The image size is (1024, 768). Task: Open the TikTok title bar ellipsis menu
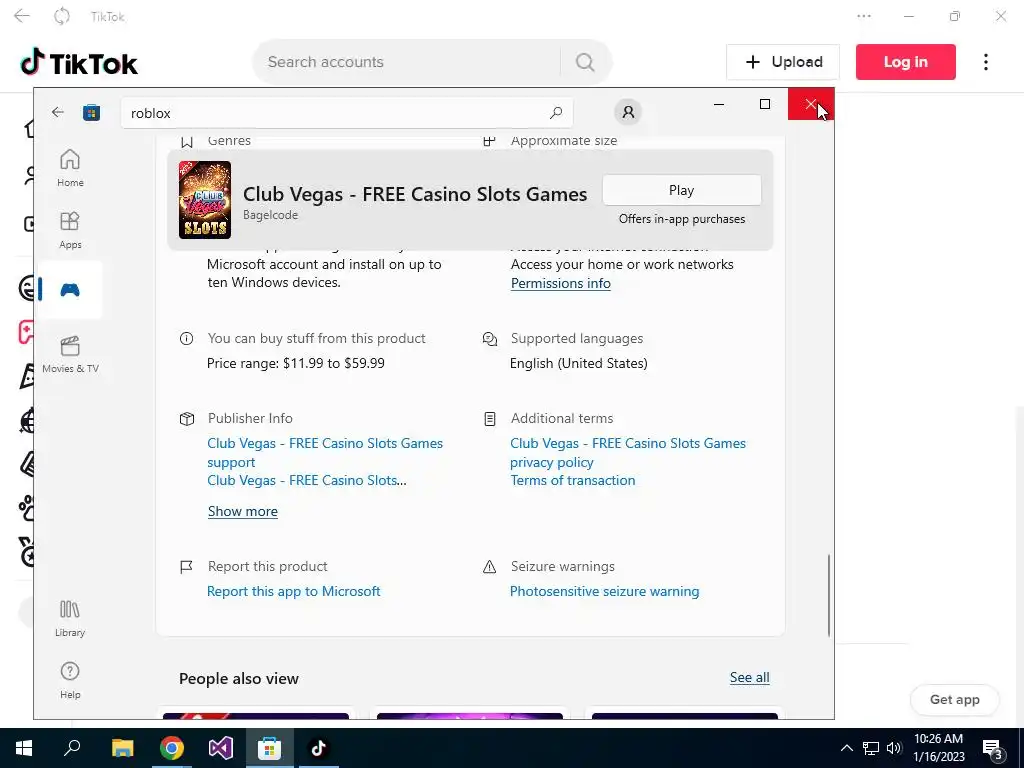pos(863,16)
